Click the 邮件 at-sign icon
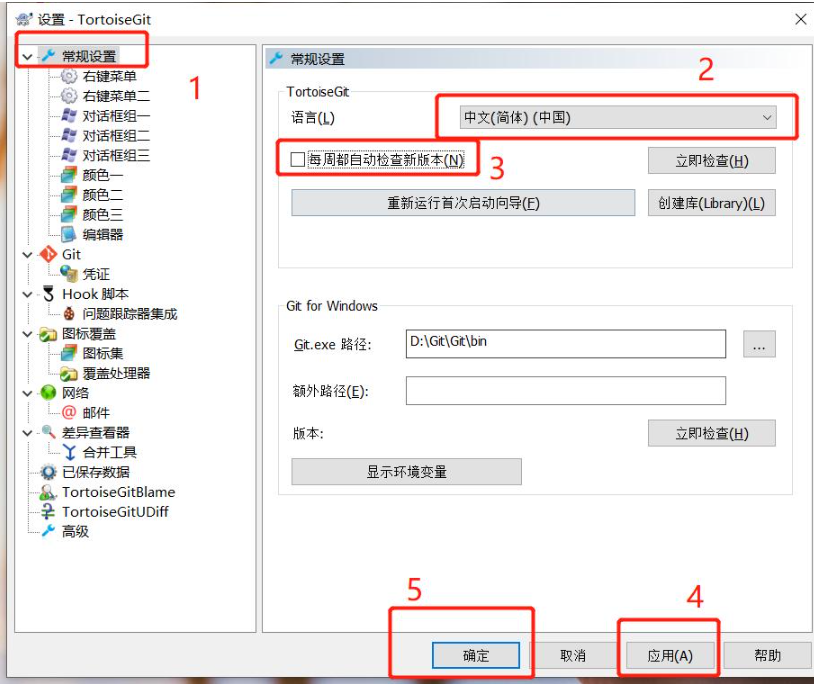This screenshot has height=684, width=814. (x=69, y=413)
